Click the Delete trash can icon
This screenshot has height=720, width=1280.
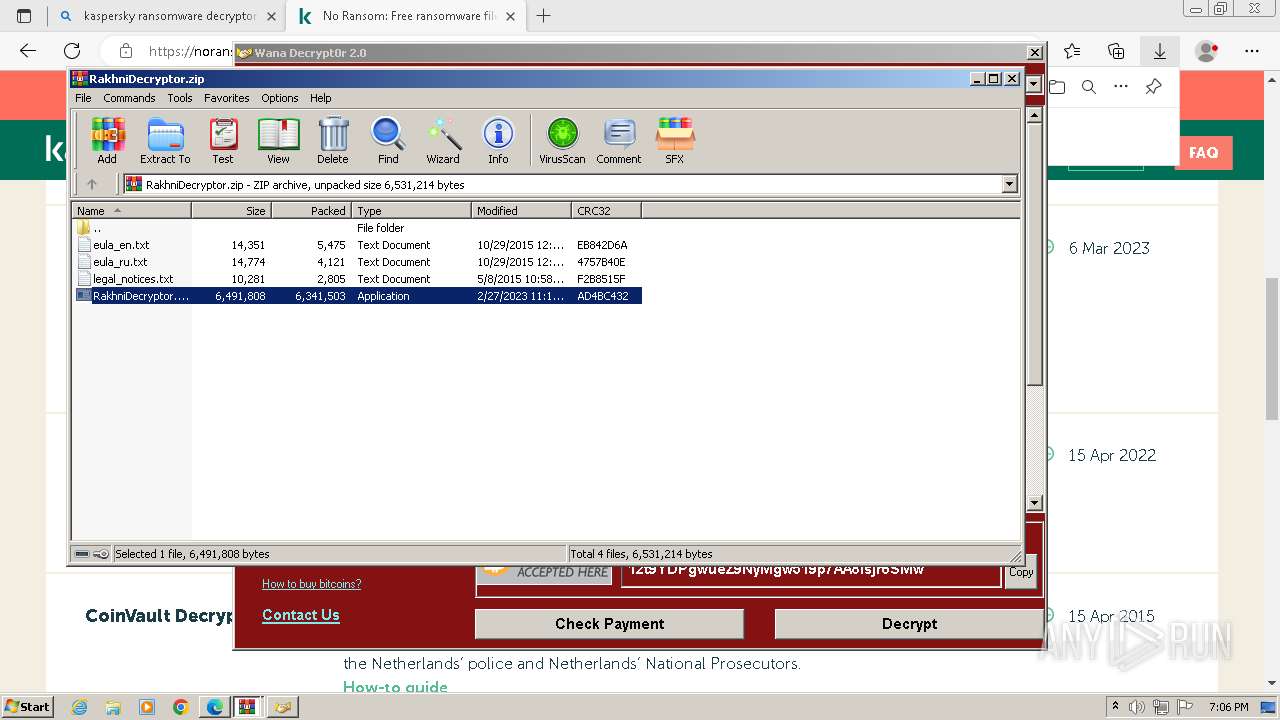pos(333,140)
